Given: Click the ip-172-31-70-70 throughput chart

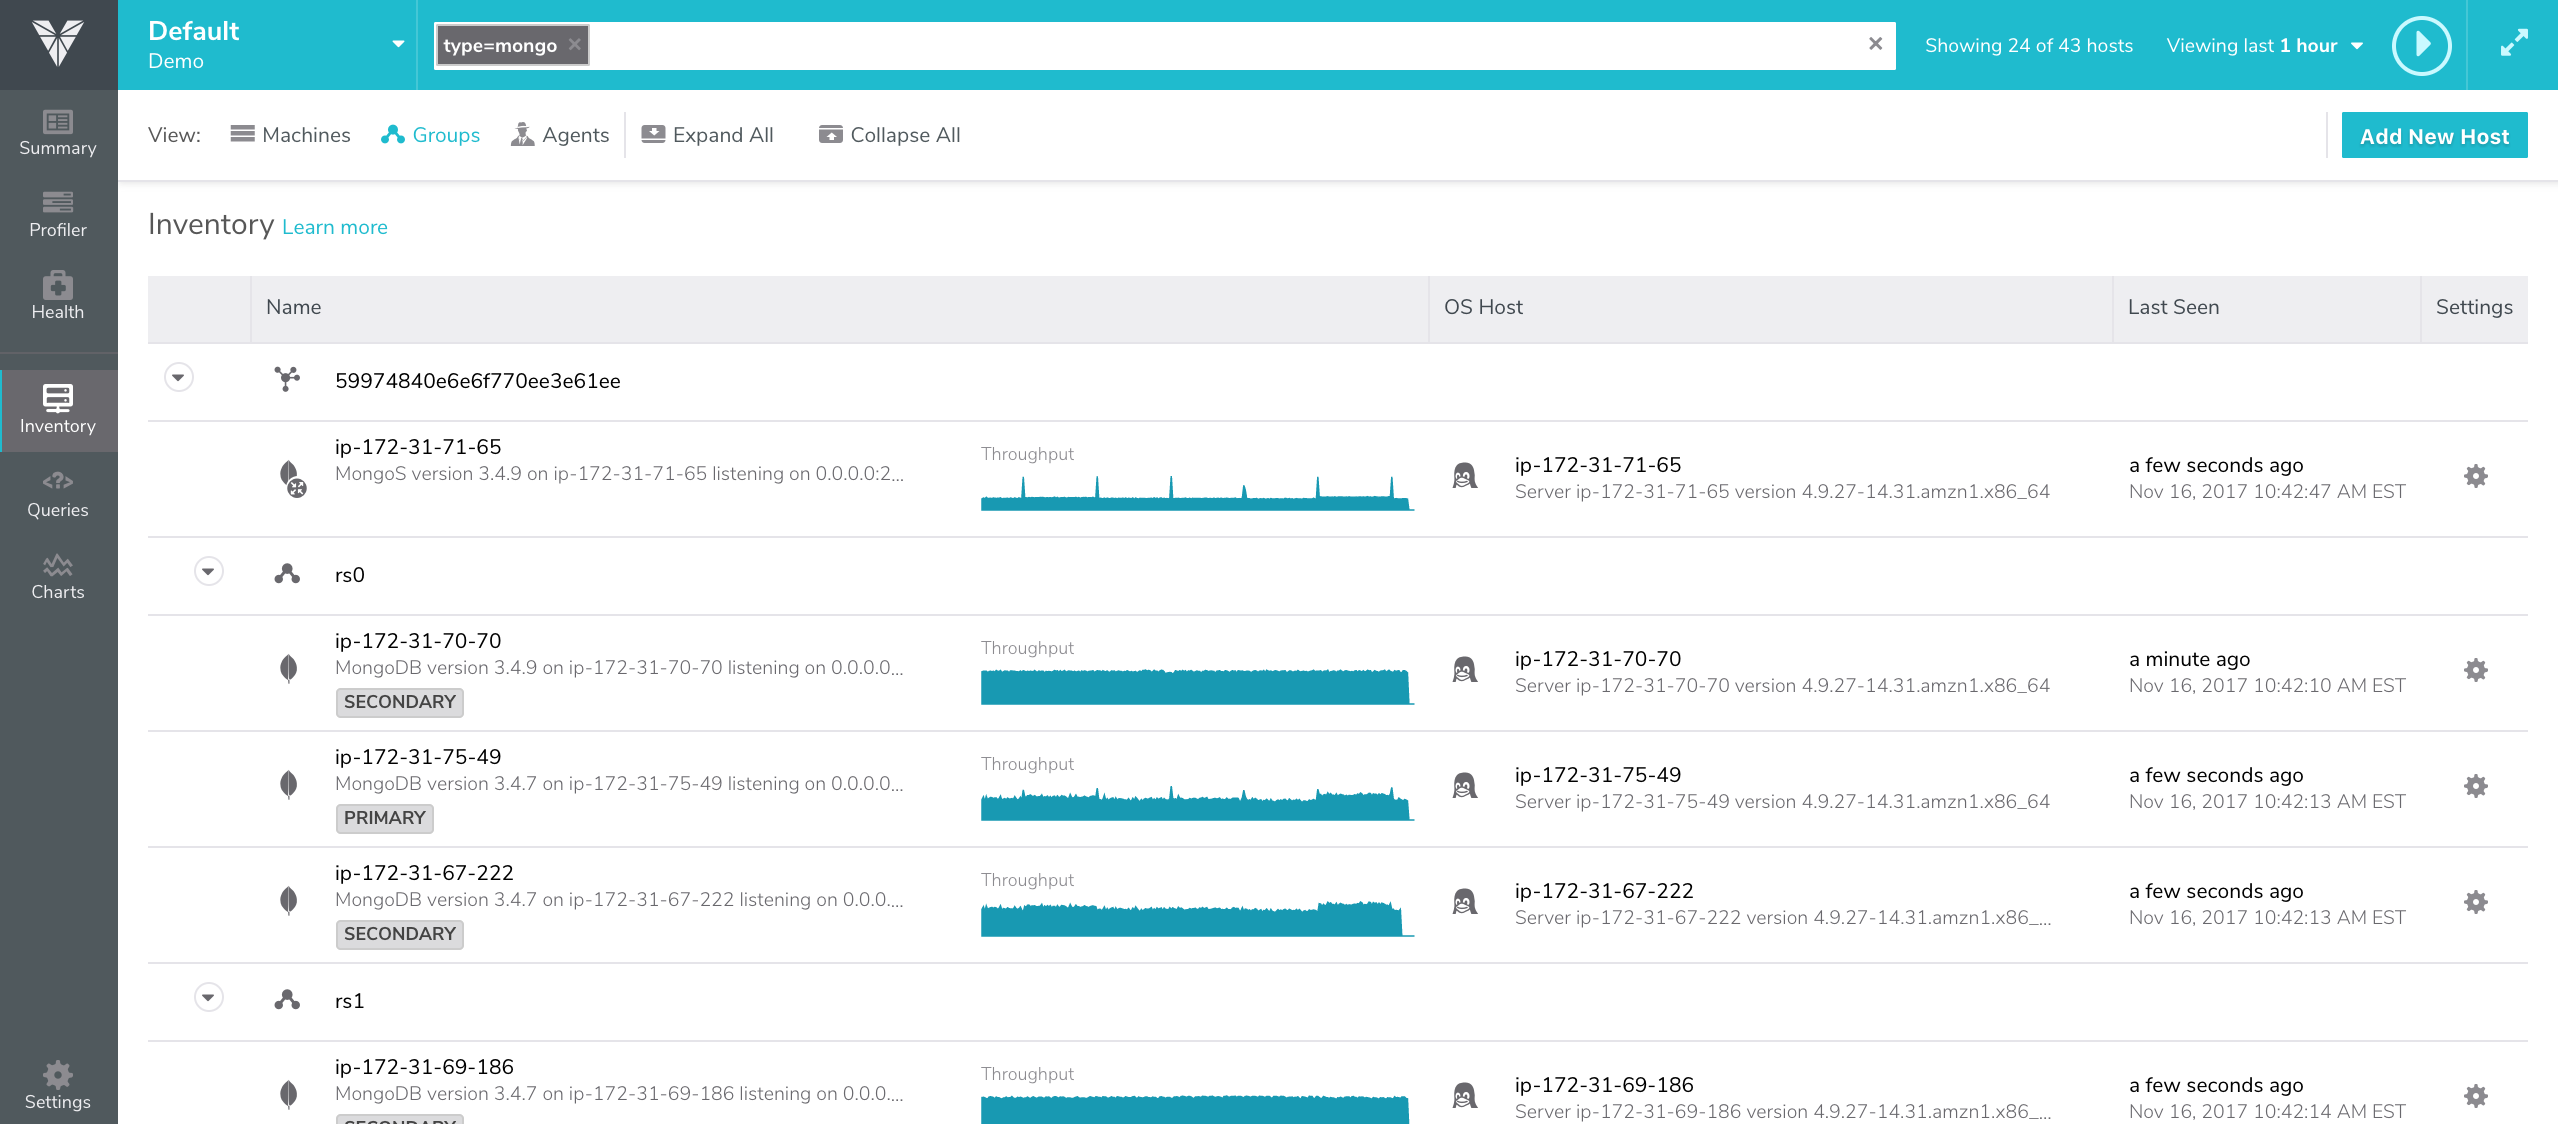Looking at the screenshot, I should point(1196,686).
